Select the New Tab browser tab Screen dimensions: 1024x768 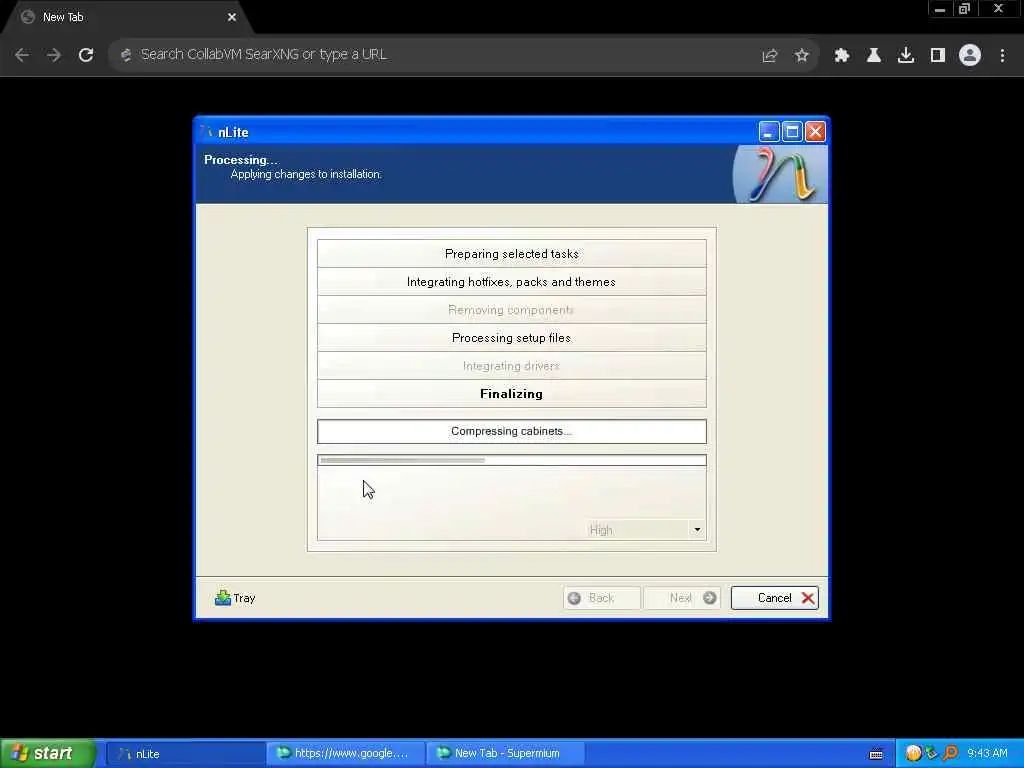[127, 18]
